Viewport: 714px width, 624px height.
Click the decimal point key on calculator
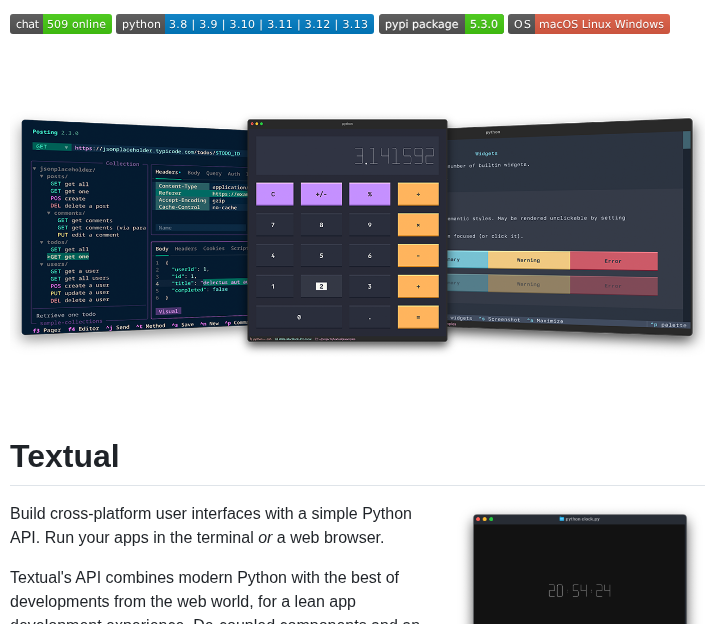coord(369,317)
